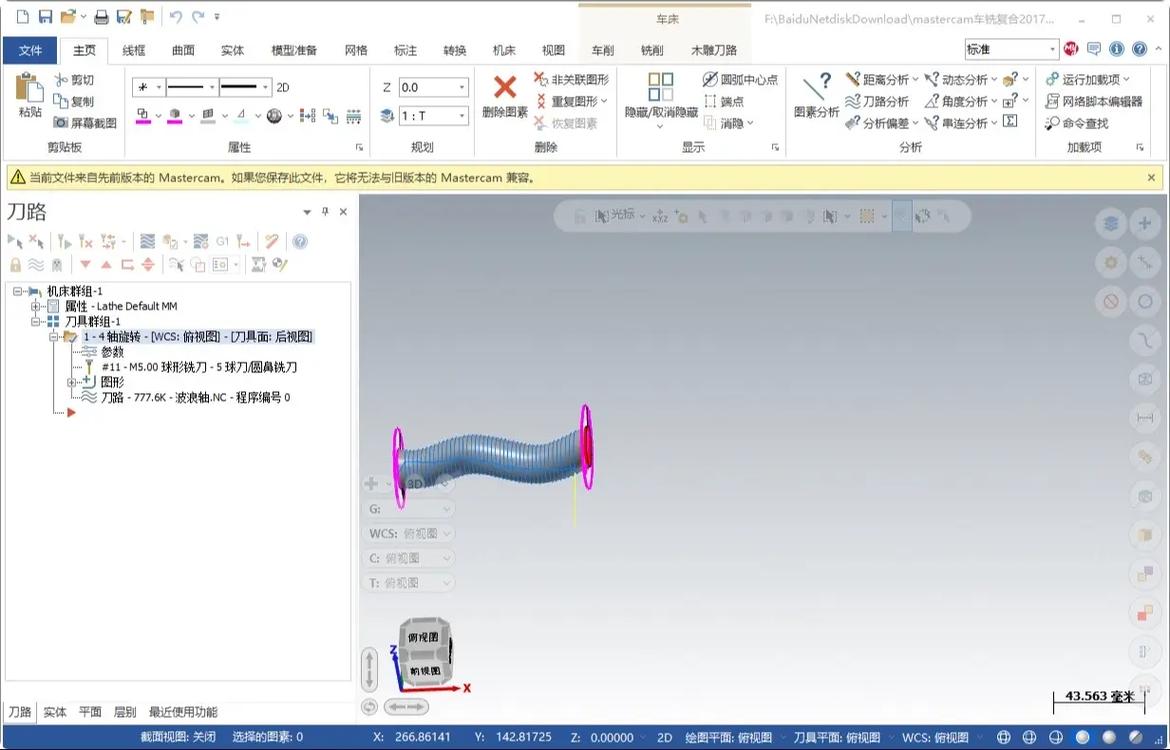Toggle the lock on toolpath operations

coord(15,264)
